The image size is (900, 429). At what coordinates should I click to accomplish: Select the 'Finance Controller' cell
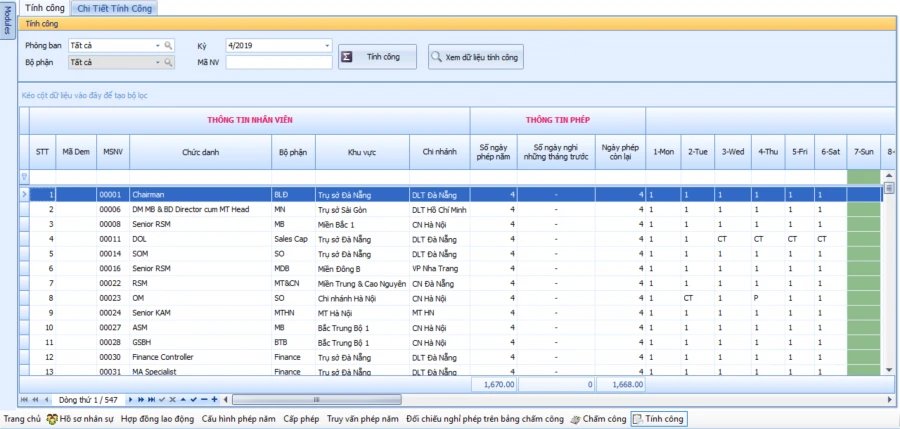point(200,357)
